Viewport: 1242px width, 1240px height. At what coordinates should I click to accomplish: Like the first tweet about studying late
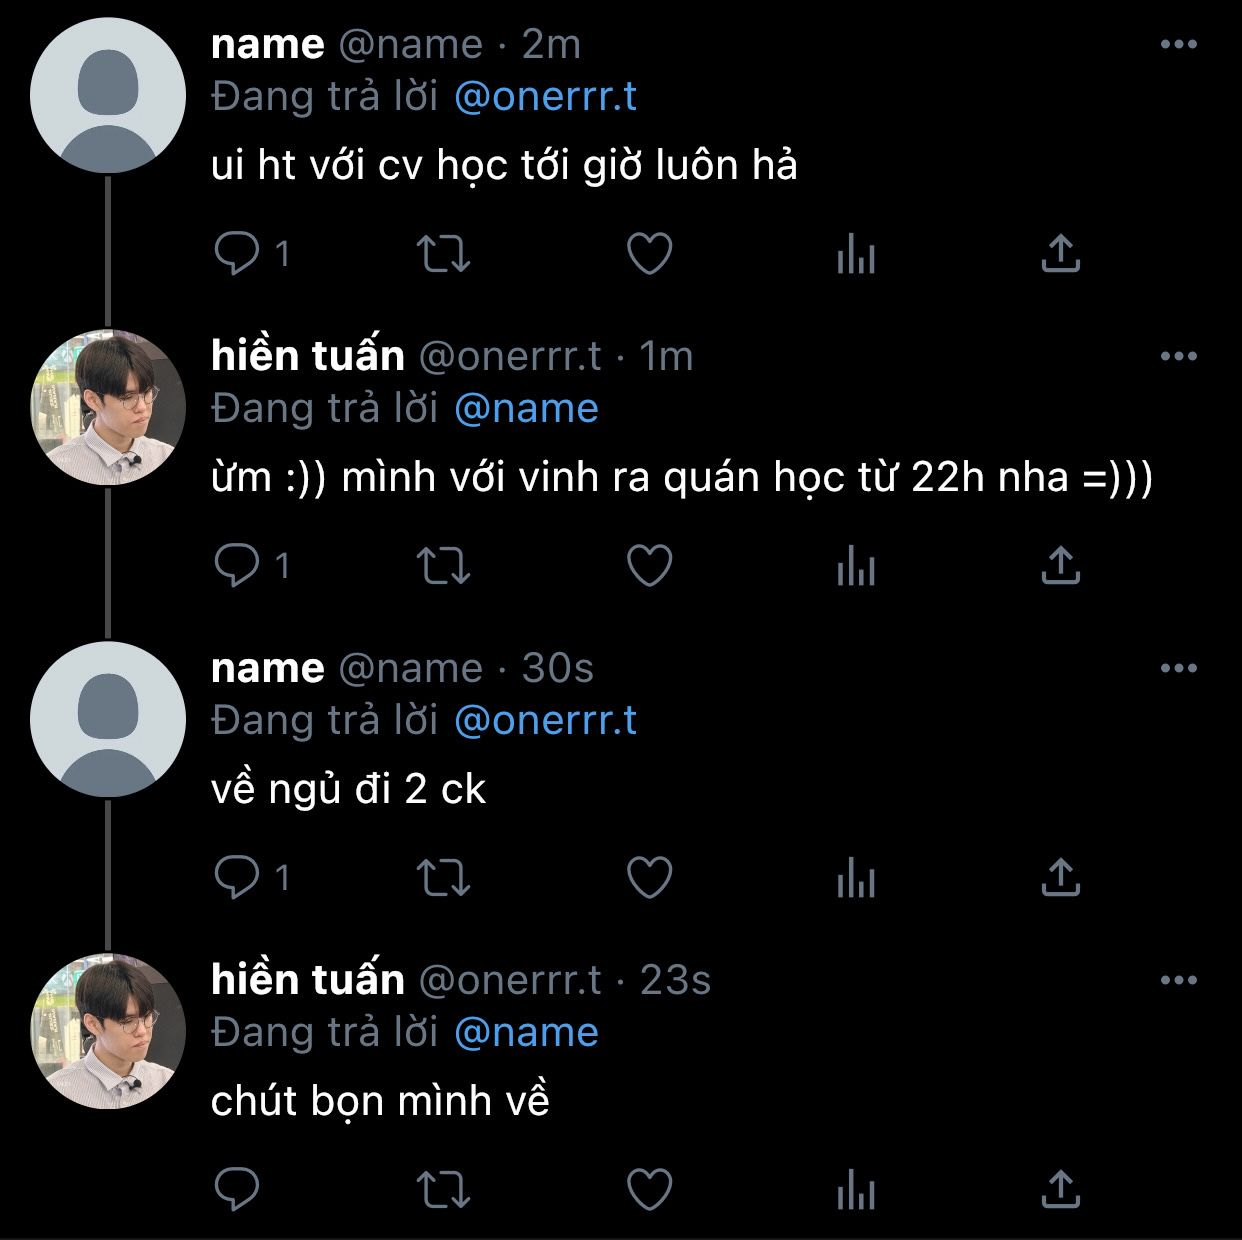pos(649,254)
